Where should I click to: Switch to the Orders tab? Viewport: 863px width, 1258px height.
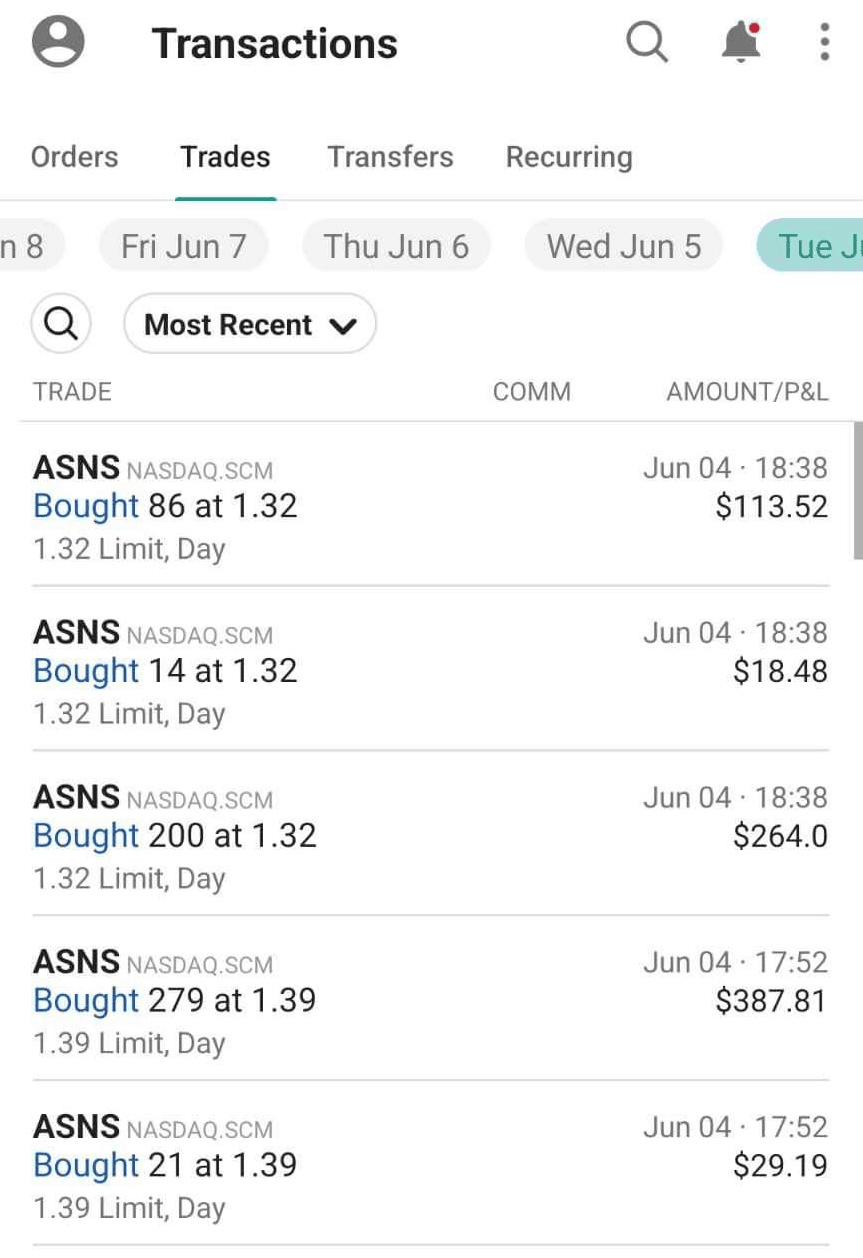coord(75,157)
